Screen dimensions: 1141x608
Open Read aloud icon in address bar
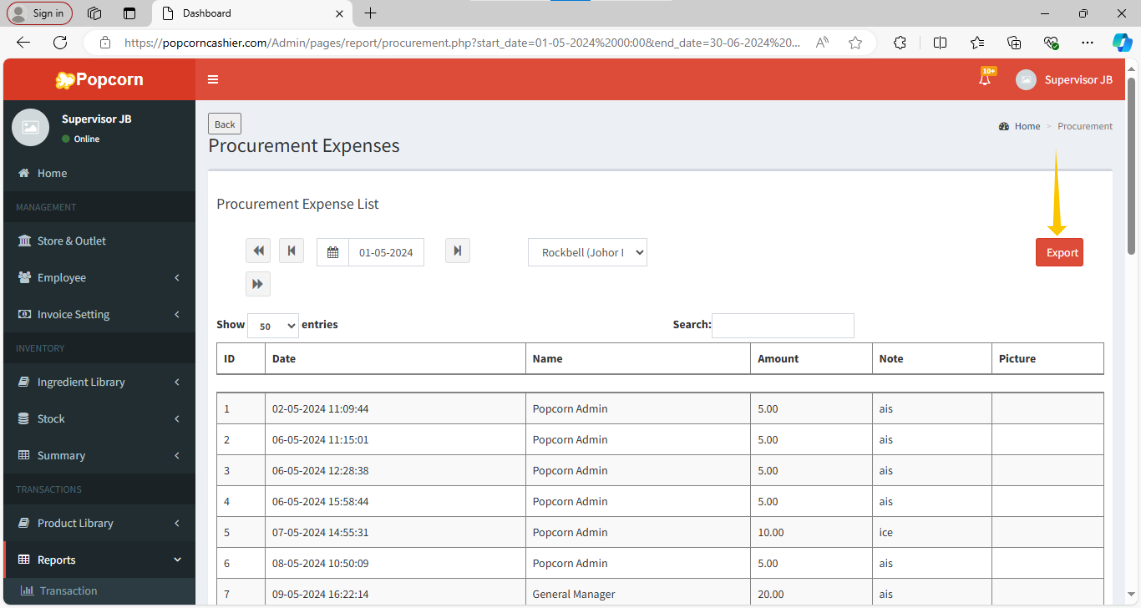(822, 43)
